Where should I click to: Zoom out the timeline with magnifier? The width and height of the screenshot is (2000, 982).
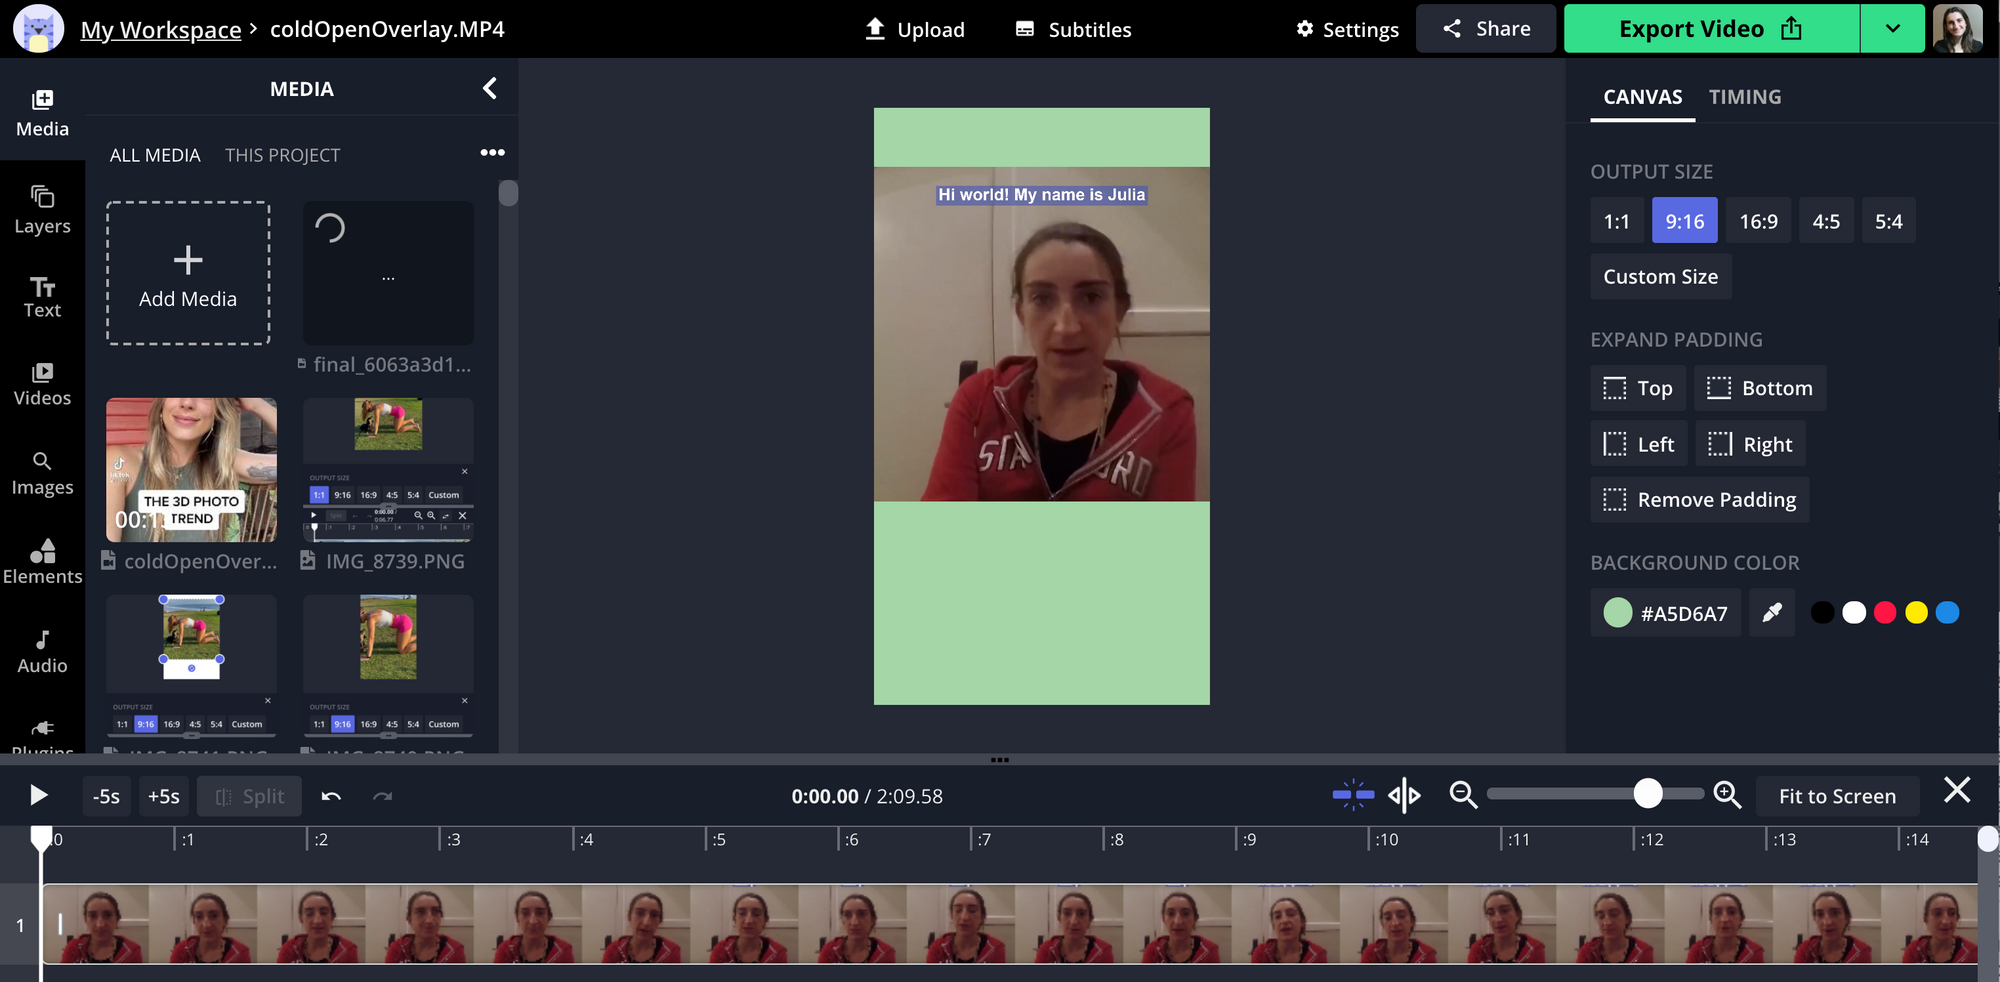point(1463,795)
